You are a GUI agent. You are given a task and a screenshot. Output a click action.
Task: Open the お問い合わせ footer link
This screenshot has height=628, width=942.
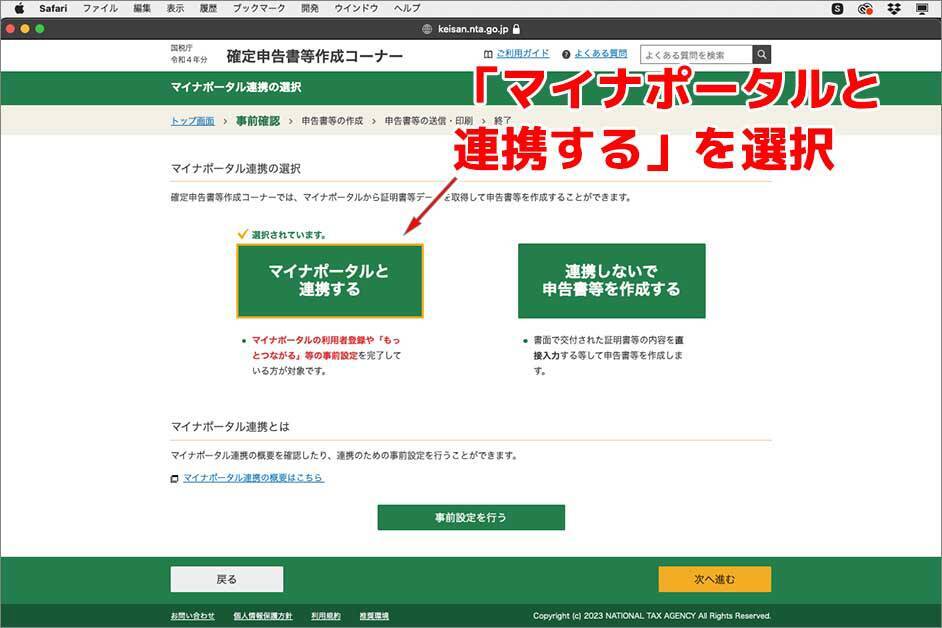[192, 616]
